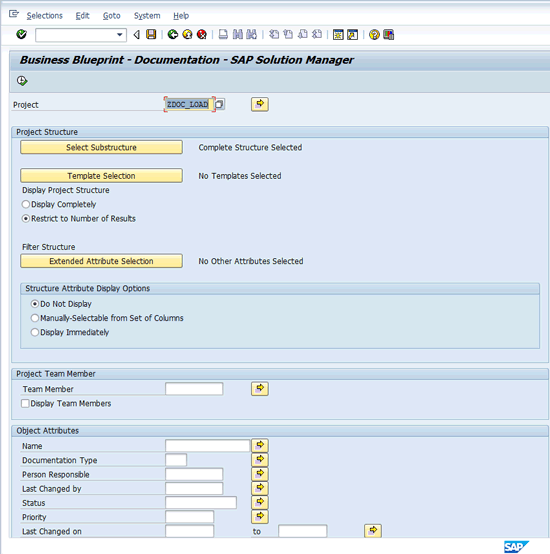Click the First Page icon
This screenshot has width=550, height=554.
[274, 35]
